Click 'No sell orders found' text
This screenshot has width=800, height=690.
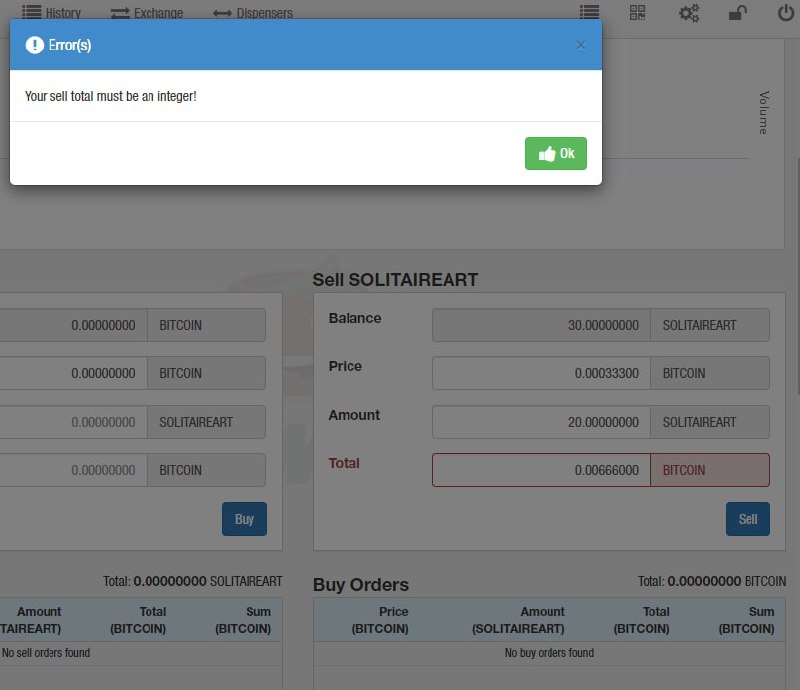click(x=46, y=653)
